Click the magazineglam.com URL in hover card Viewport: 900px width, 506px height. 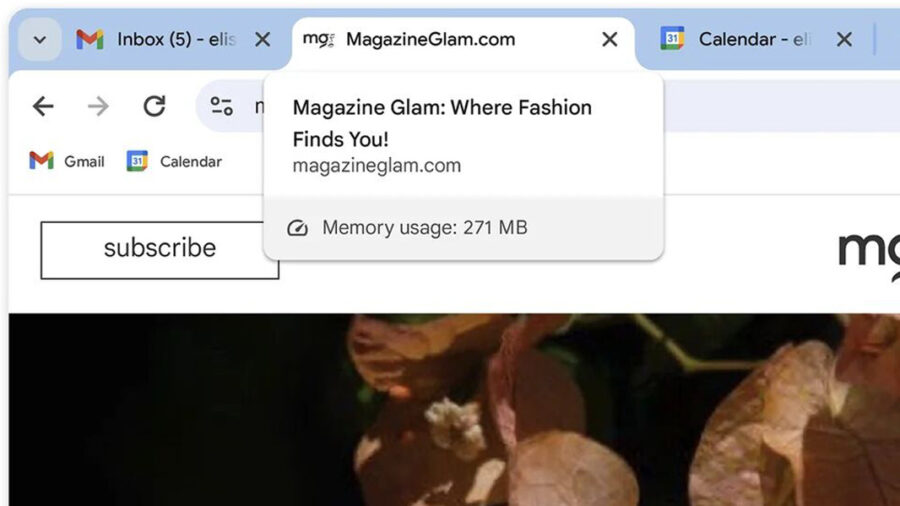(x=377, y=166)
